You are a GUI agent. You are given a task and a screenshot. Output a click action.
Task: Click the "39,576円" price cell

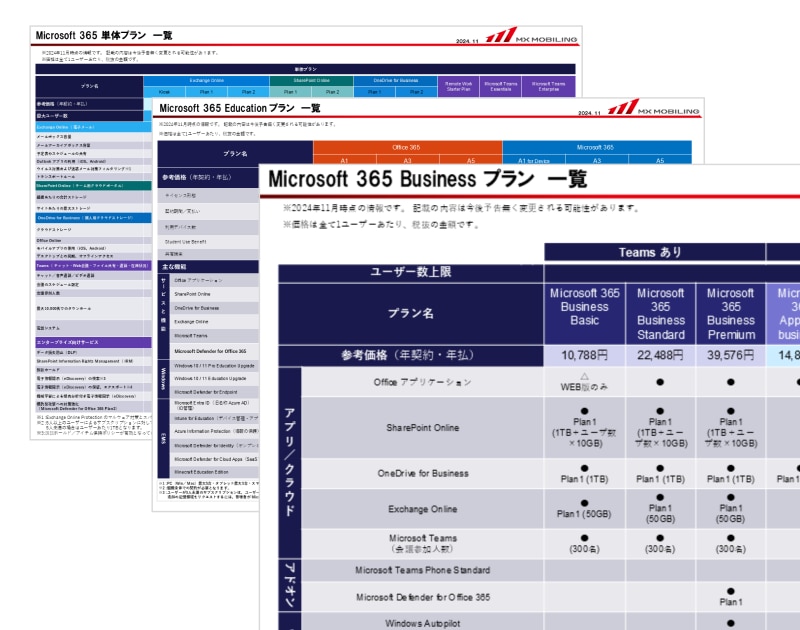731,355
